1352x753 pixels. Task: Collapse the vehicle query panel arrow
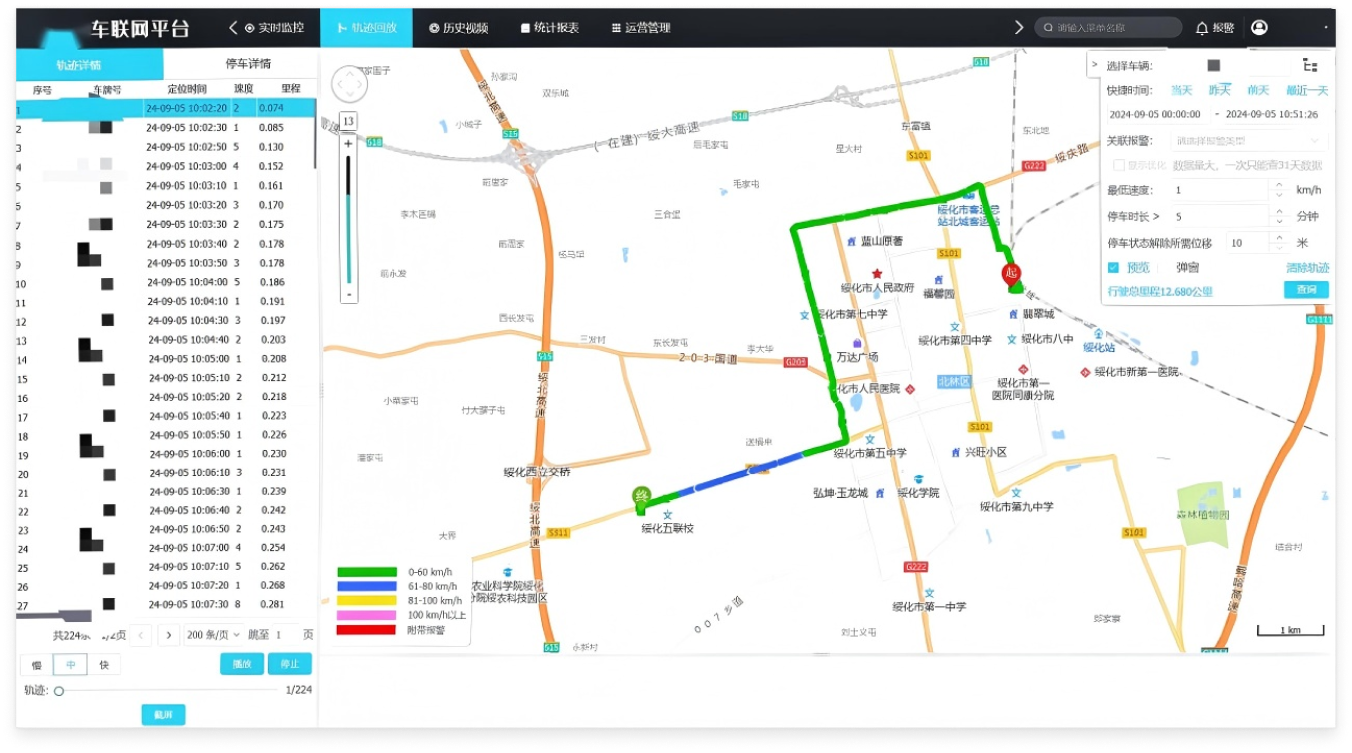coord(1094,65)
